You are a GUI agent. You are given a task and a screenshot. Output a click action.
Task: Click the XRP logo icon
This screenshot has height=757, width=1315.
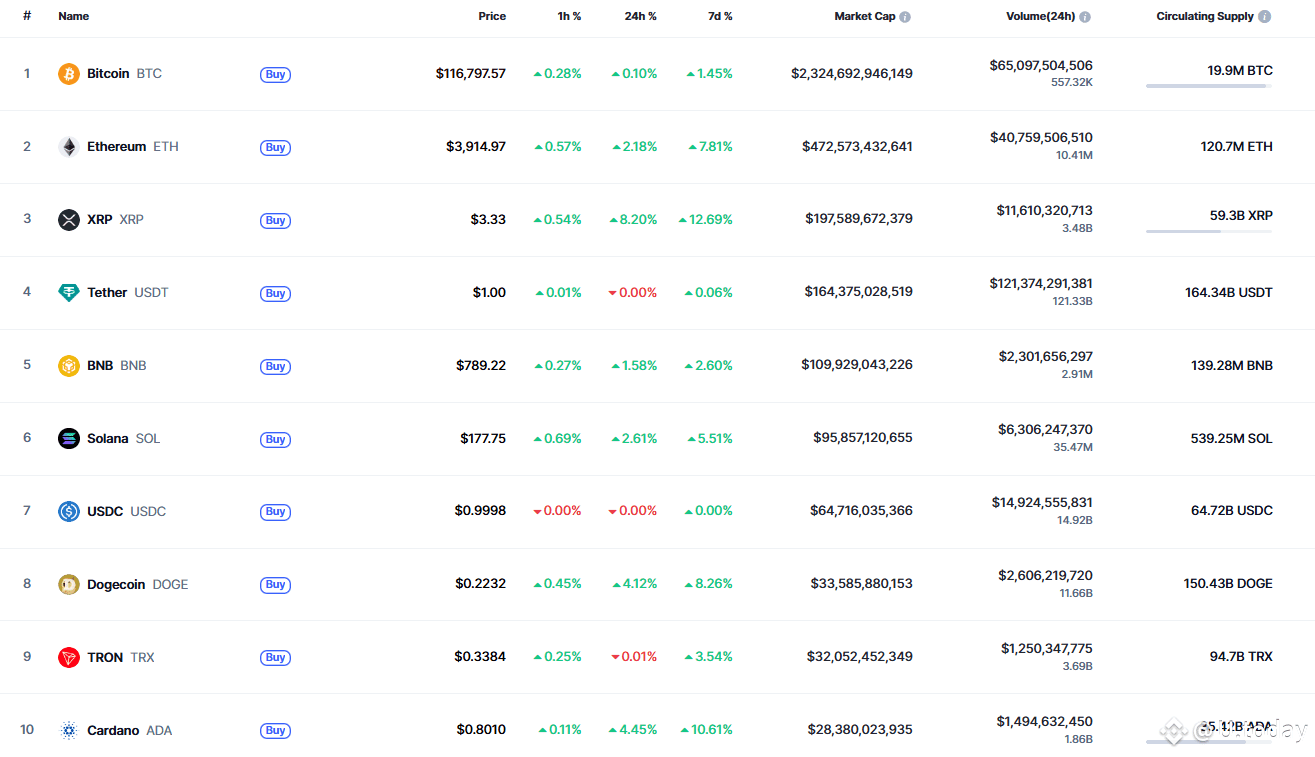[x=69, y=220]
